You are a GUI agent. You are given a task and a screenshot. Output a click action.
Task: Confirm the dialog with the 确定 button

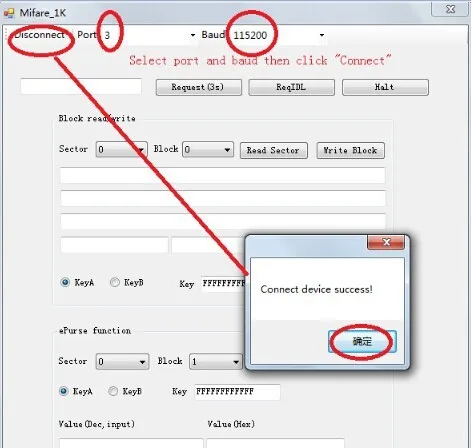tap(362, 341)
